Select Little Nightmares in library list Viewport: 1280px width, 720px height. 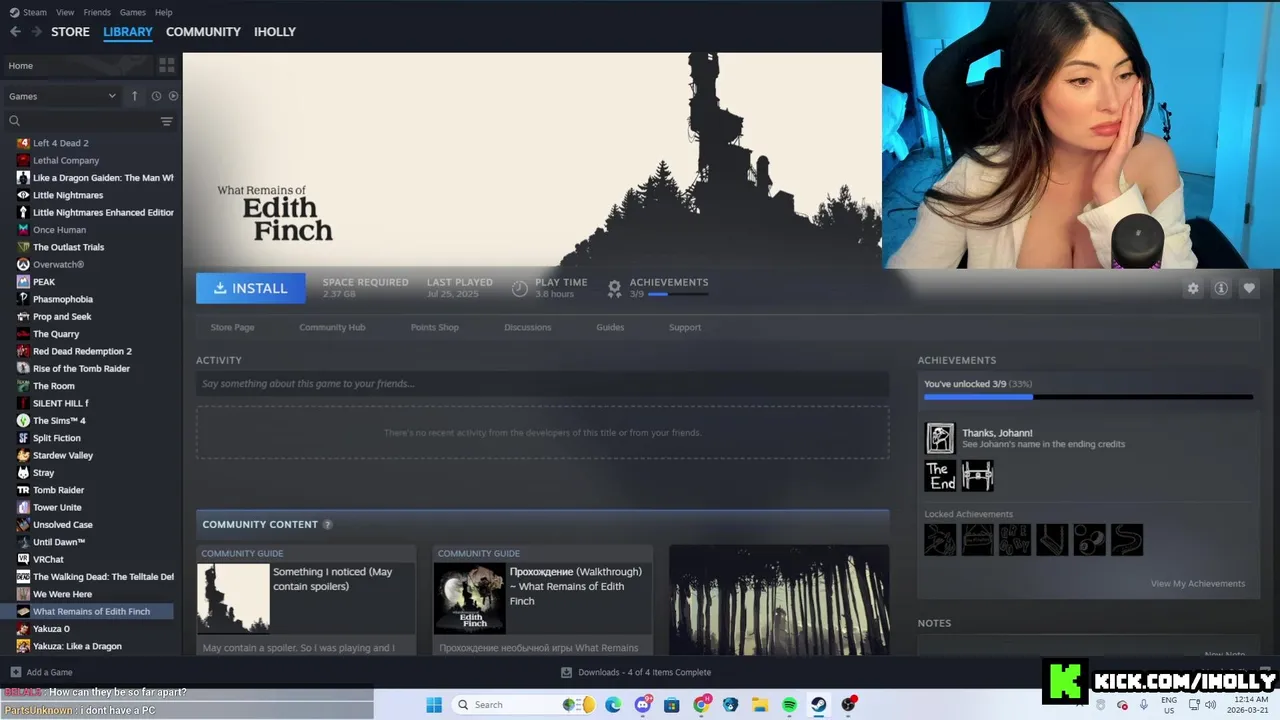[x=68, y=195]
